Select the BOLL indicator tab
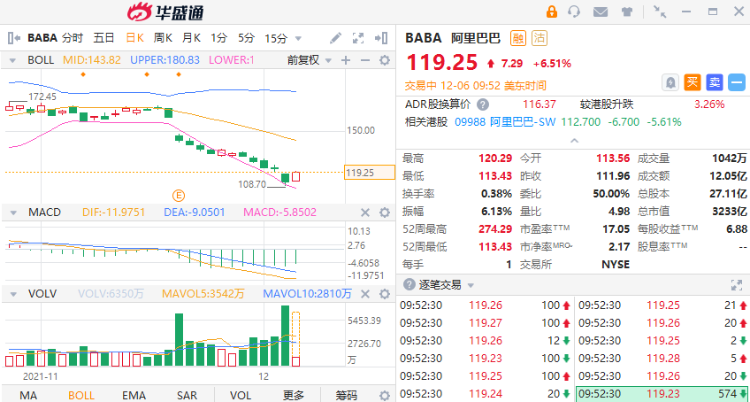The width and height of the screenshot is (750, 402). pyautogui.click(x=81, y=395)
